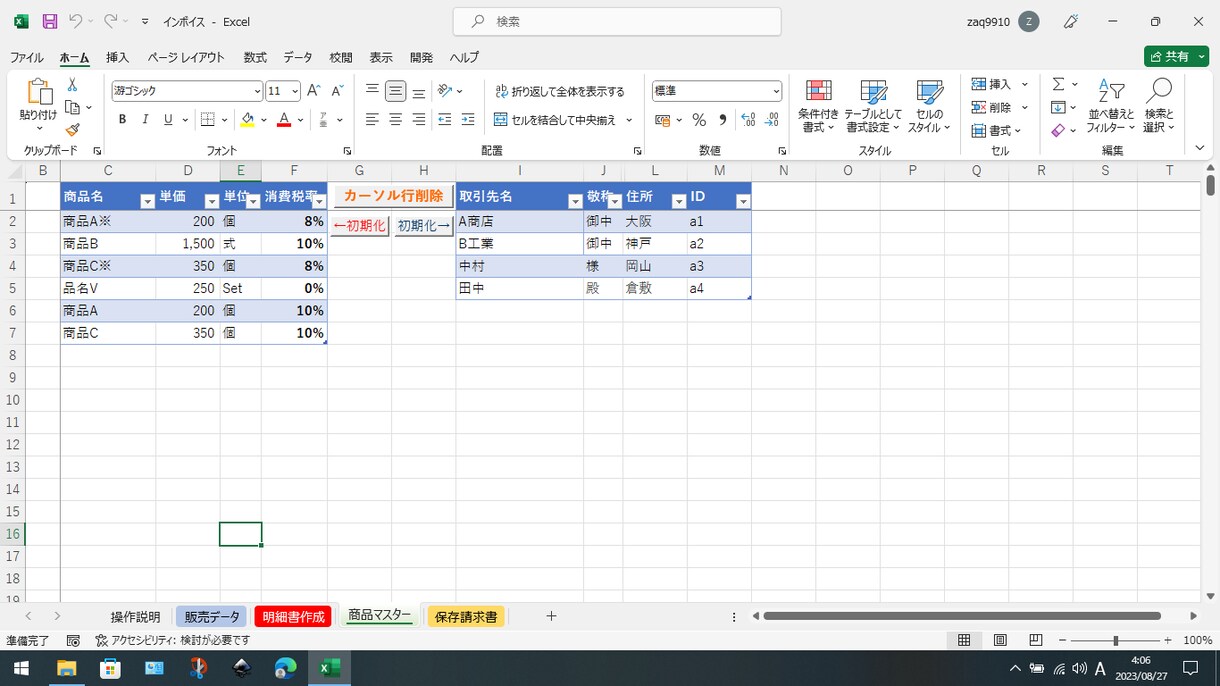Toggle underline formatting

point(168,120)
